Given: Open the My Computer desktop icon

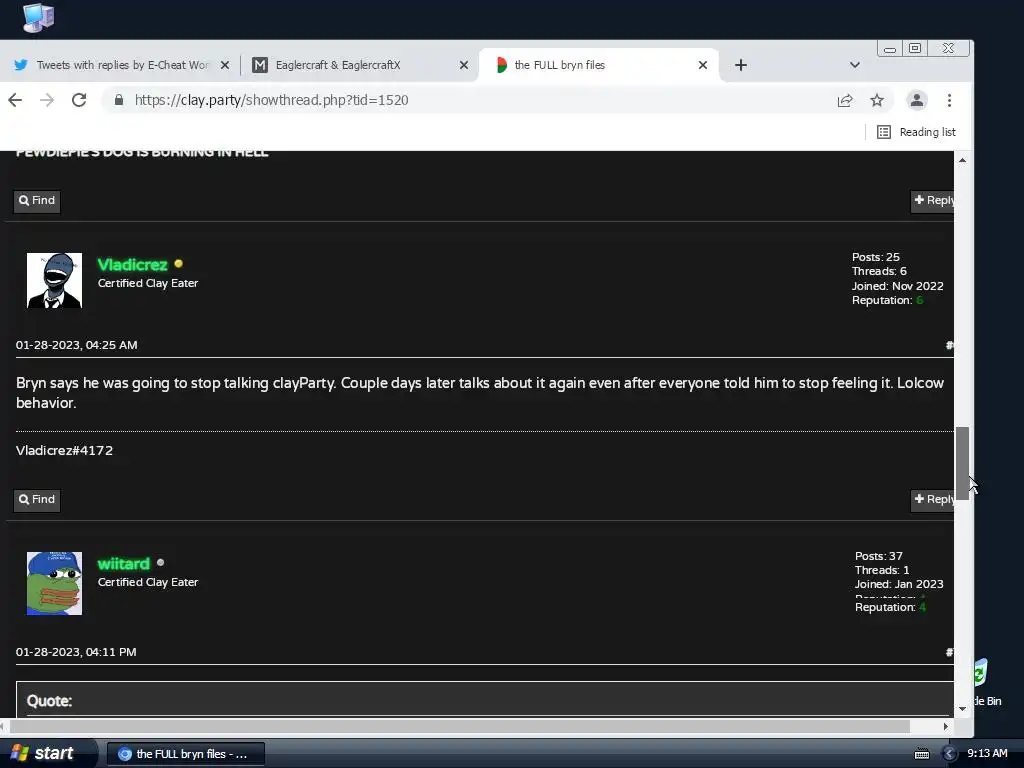Looking at the screenshot, I should (39, 17).
